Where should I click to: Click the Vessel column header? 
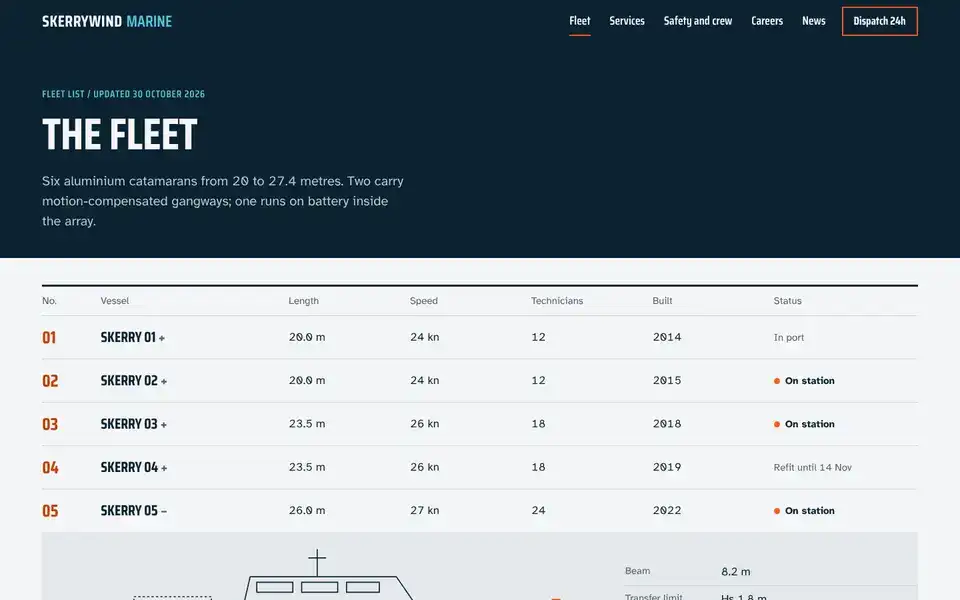[x=114, y=301]
